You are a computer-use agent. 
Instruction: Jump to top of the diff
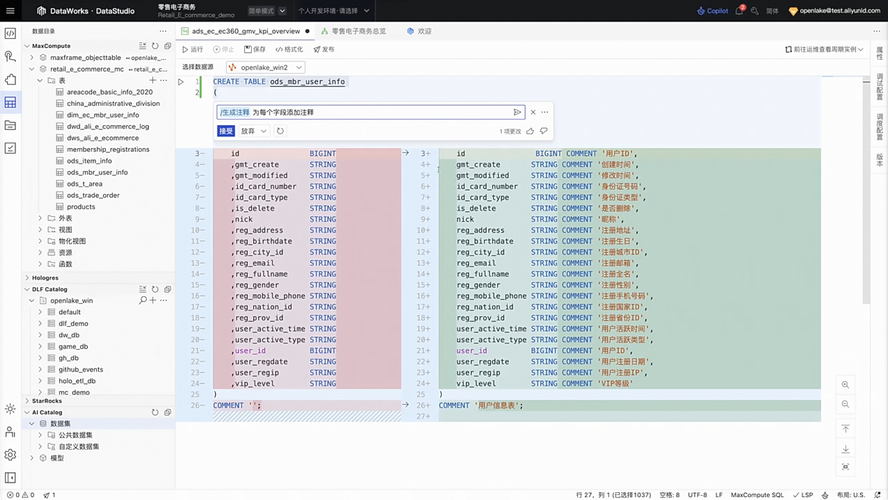pos(845,429)
